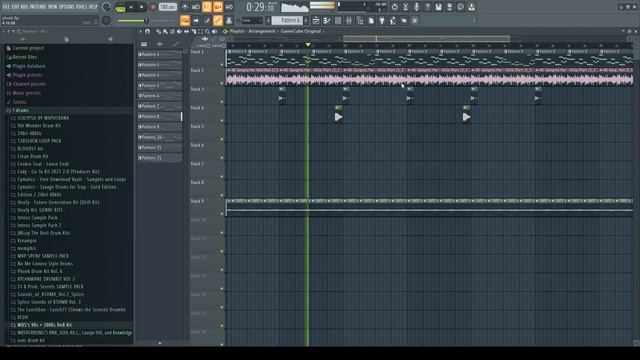The image size is (640, 360).
Task: Select Pattern 1 in the picker
Action: 159,54
